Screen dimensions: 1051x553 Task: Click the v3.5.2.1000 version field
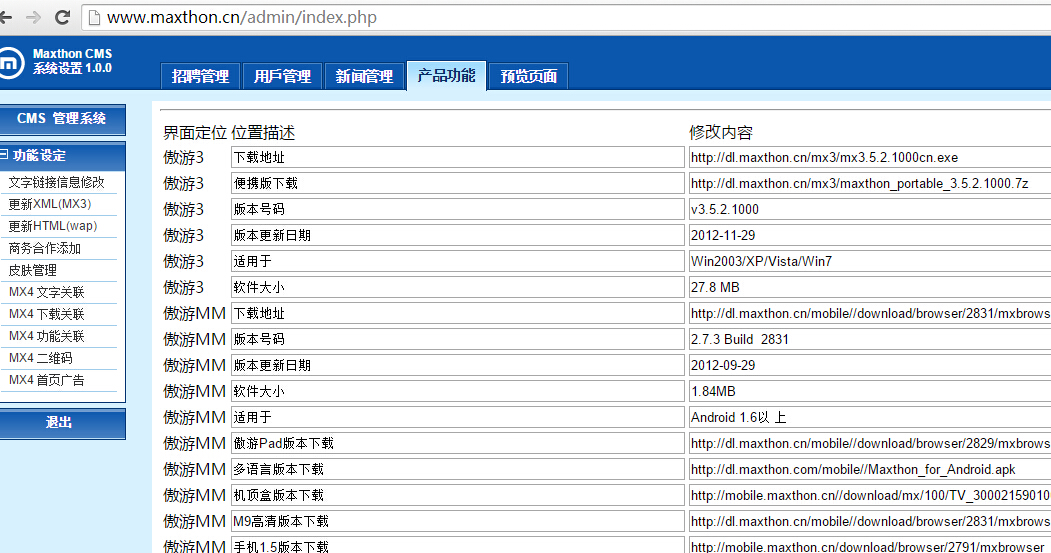coord(869,209)
